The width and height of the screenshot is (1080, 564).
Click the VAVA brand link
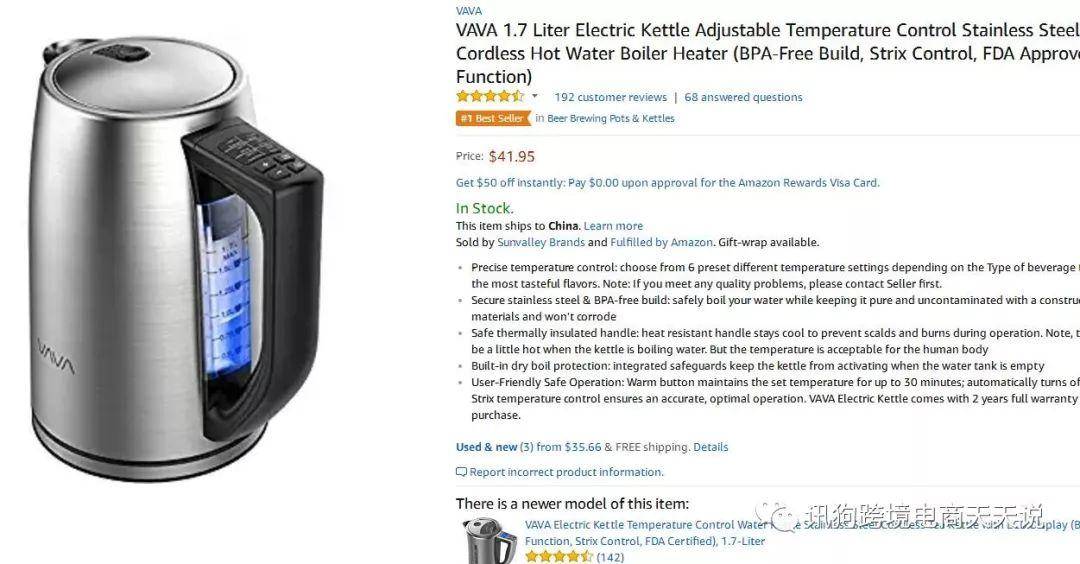(469, 10)
